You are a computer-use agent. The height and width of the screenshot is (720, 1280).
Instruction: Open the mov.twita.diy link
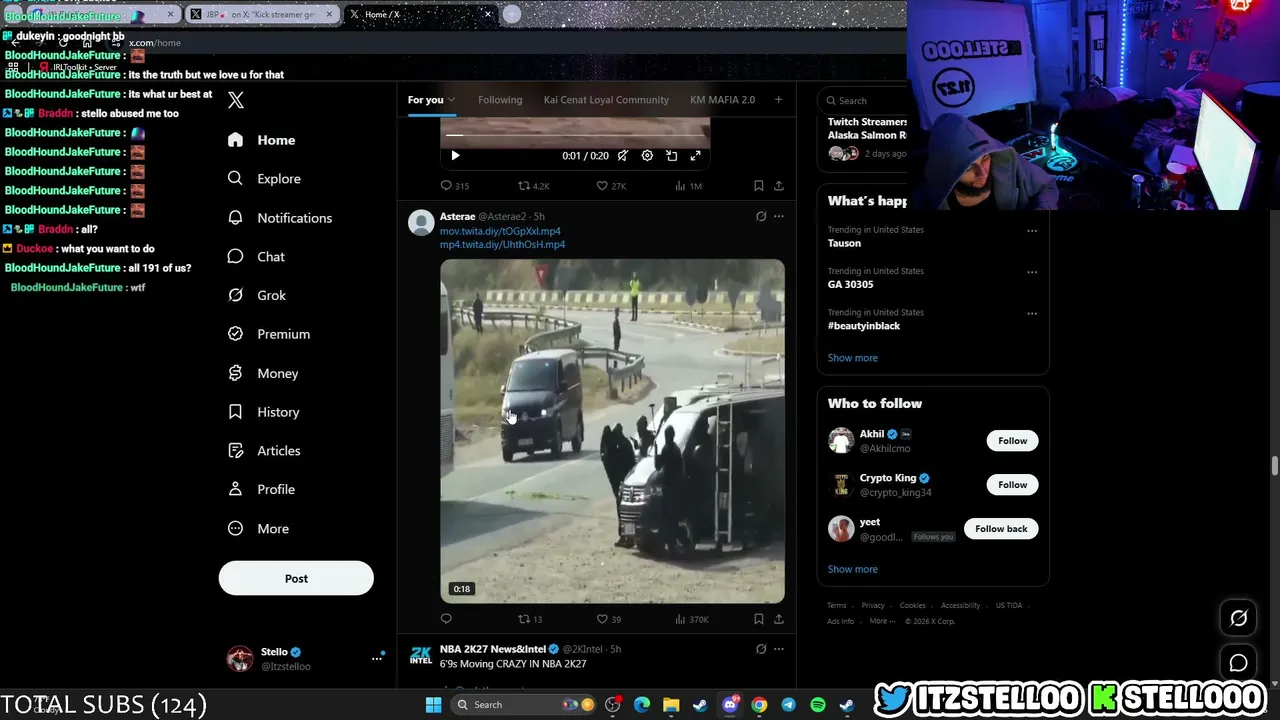click(500, 231)
